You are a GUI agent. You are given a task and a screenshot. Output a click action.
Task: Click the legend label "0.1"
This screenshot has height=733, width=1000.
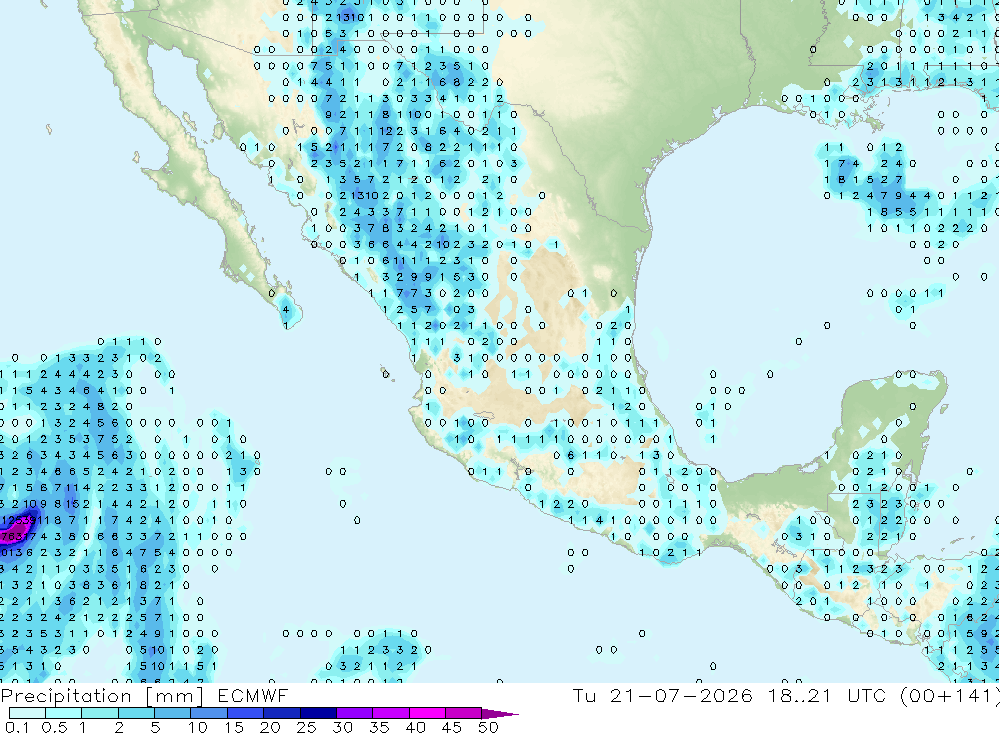pyautogui.click(x=17, y=727)
